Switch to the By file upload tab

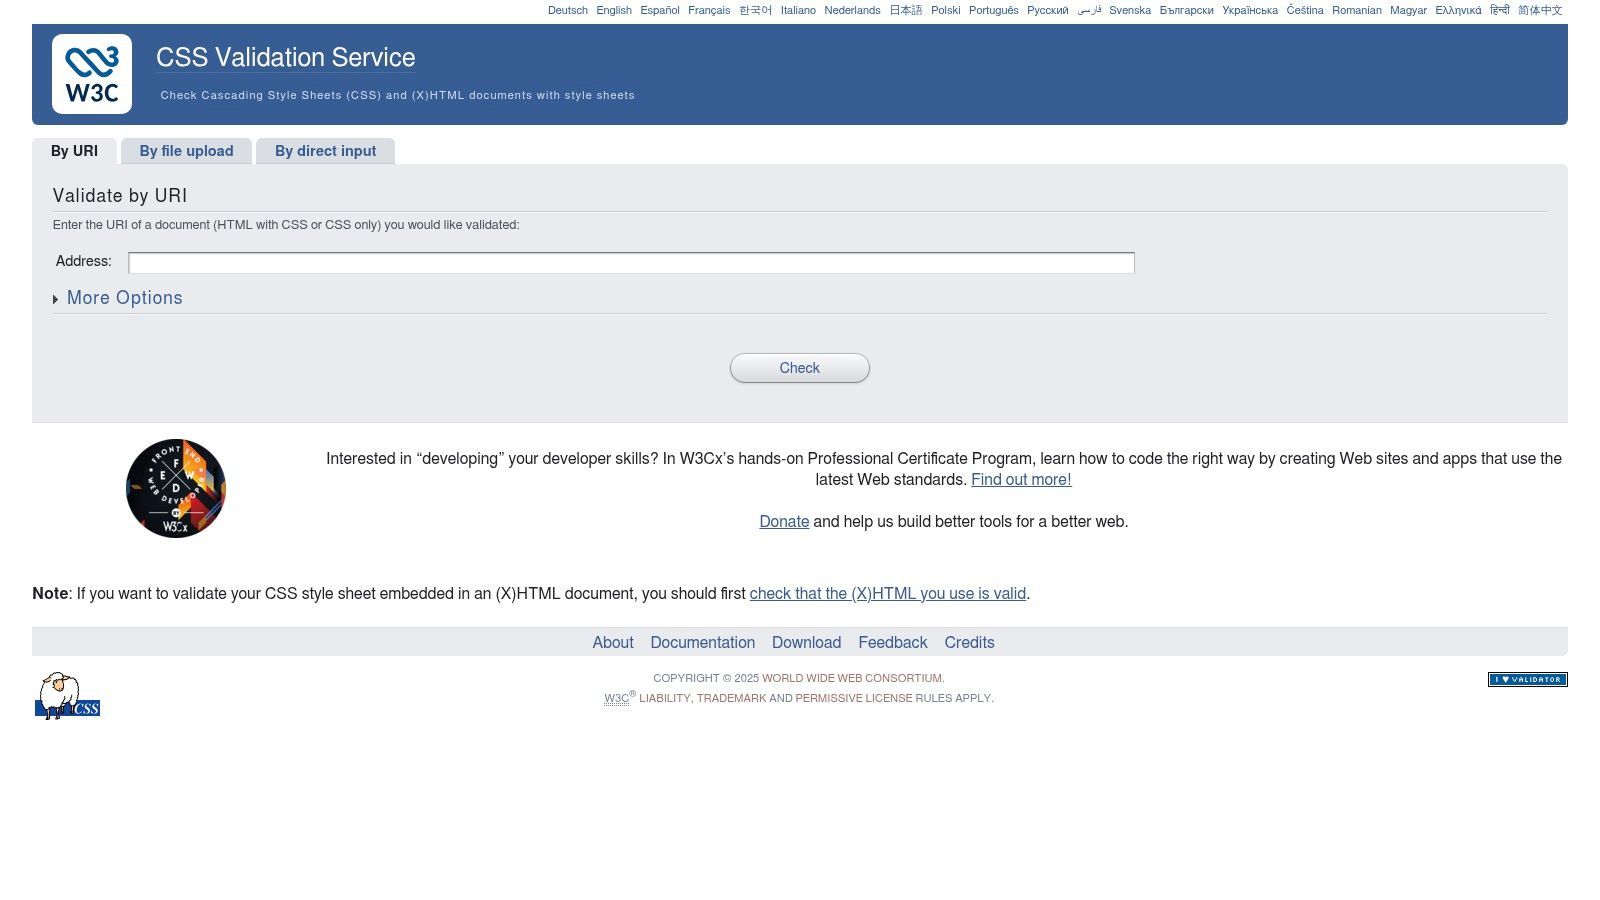coord(186,151)
